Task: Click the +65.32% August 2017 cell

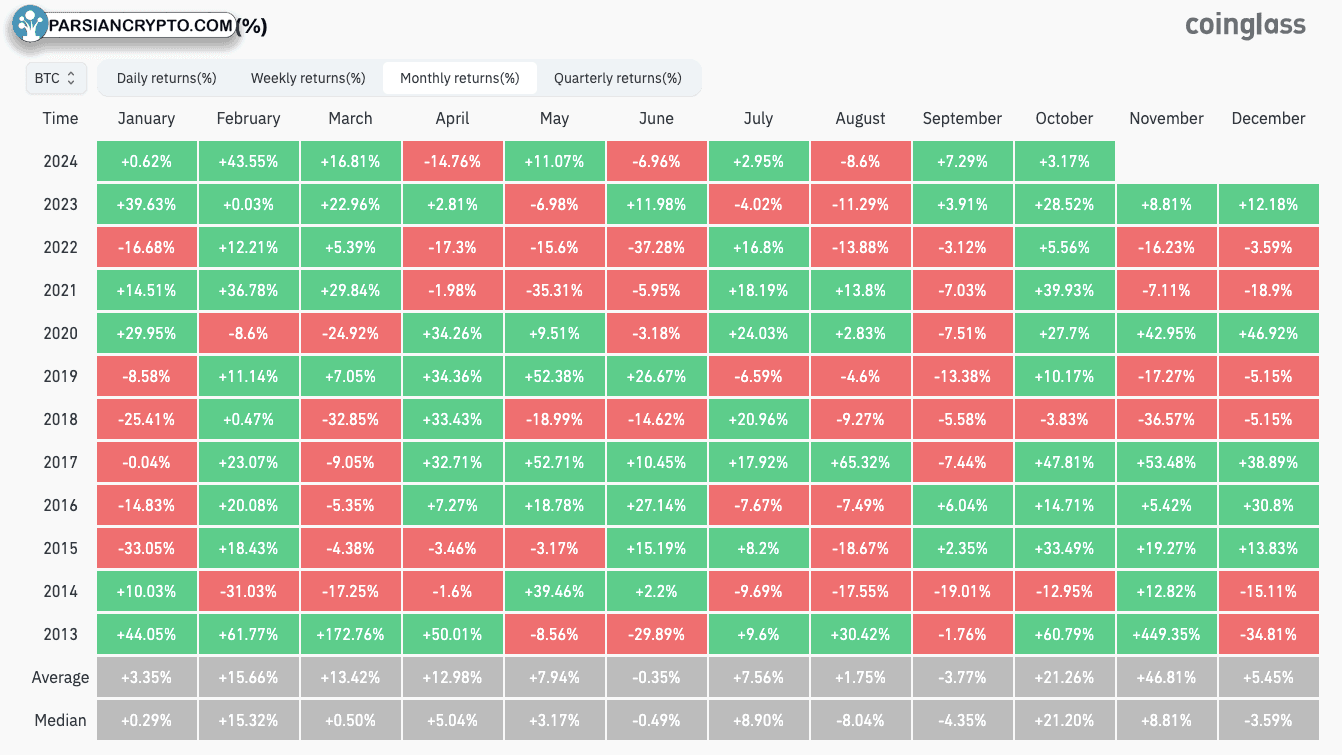Action: pos(860,462)
